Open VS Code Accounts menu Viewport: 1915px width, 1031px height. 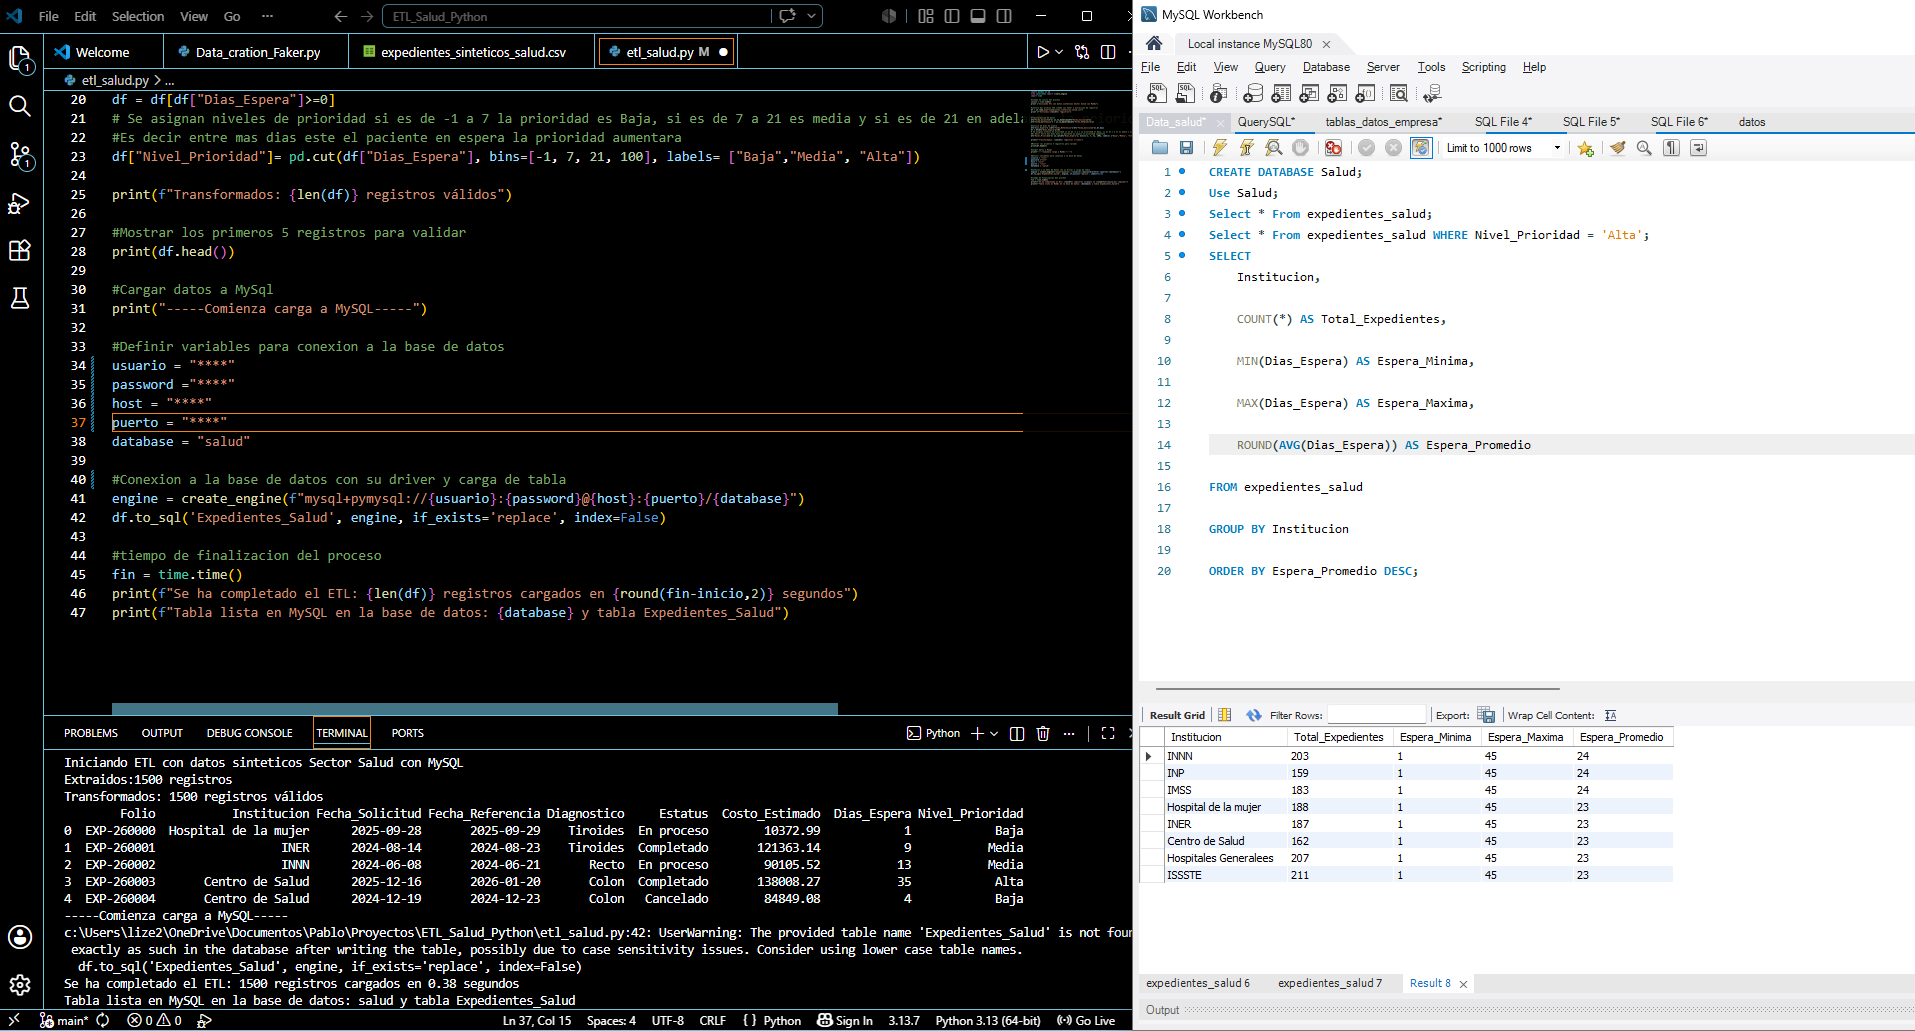20,937
